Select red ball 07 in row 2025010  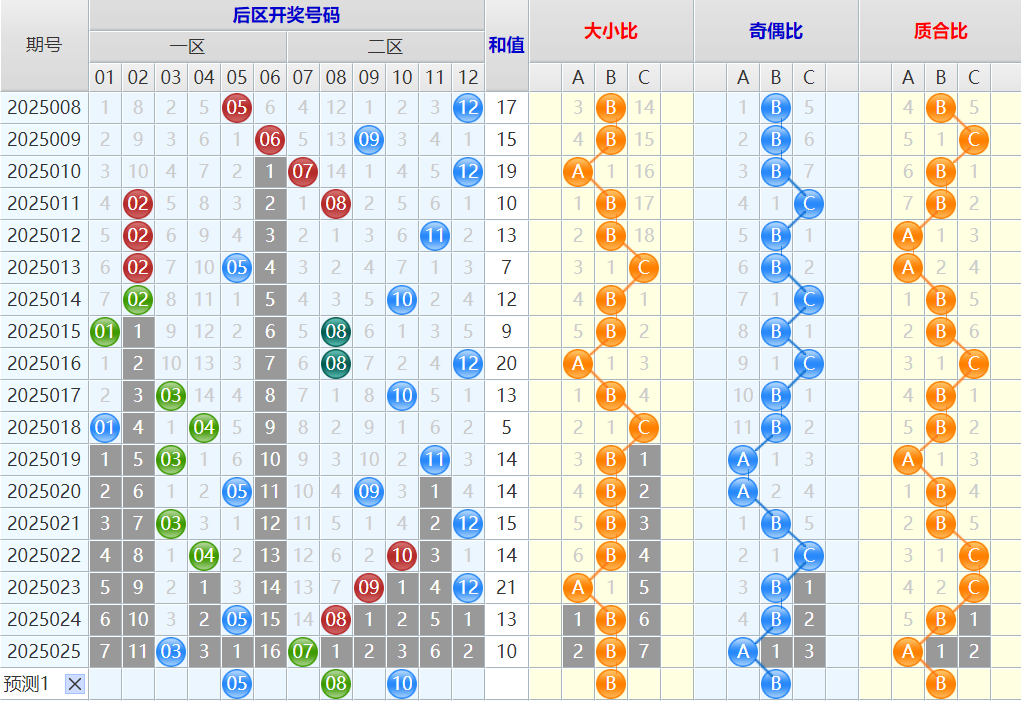pyautogui.click(x=303, y=171)
